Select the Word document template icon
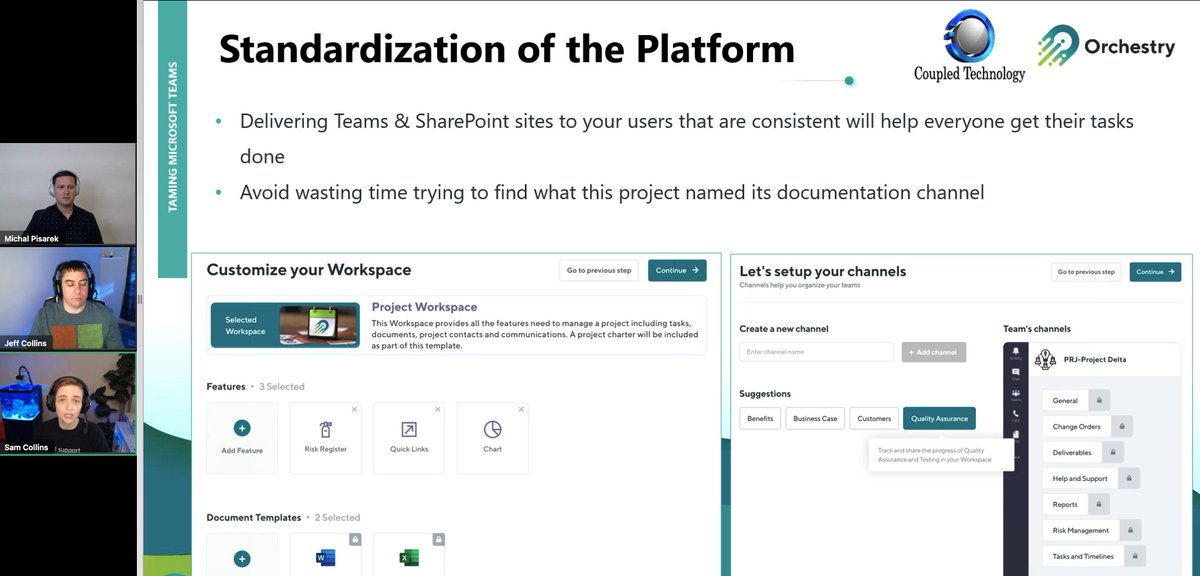Viewport: 1200px width, 576px height. (x=325, y=558)
